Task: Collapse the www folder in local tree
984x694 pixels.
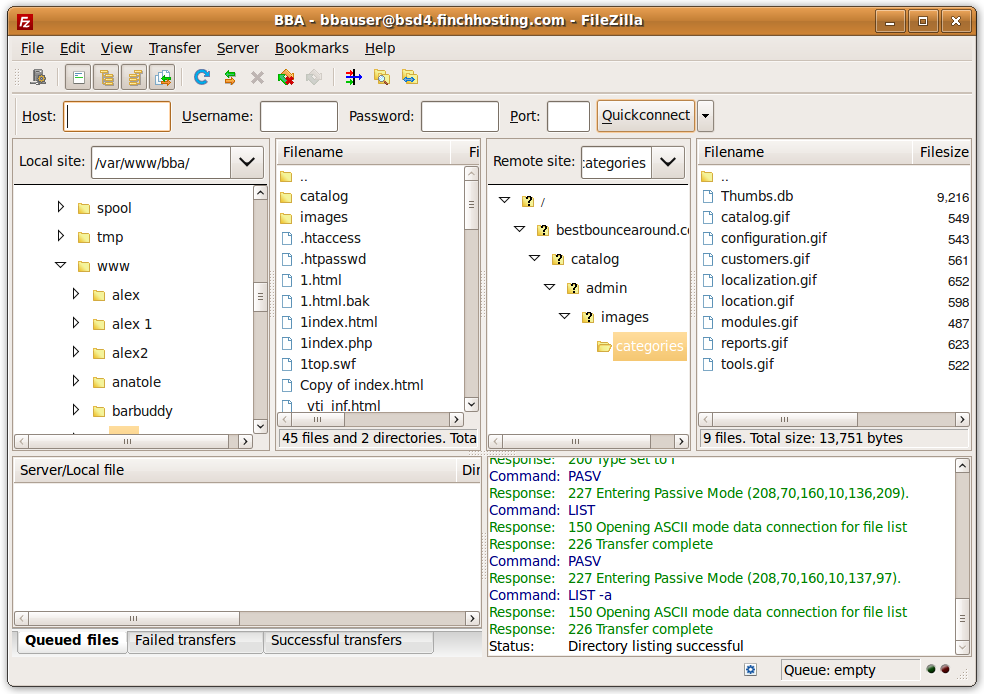Action: tap(60, 265)
